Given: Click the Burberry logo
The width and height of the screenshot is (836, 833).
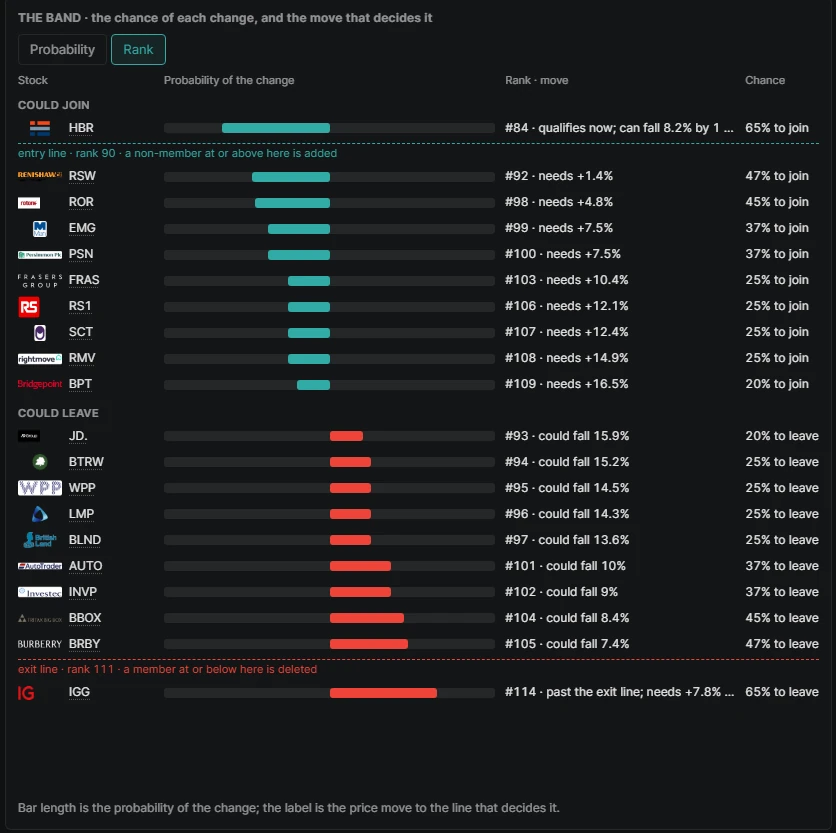Looking at the screenshot, I should coord(40,644).
